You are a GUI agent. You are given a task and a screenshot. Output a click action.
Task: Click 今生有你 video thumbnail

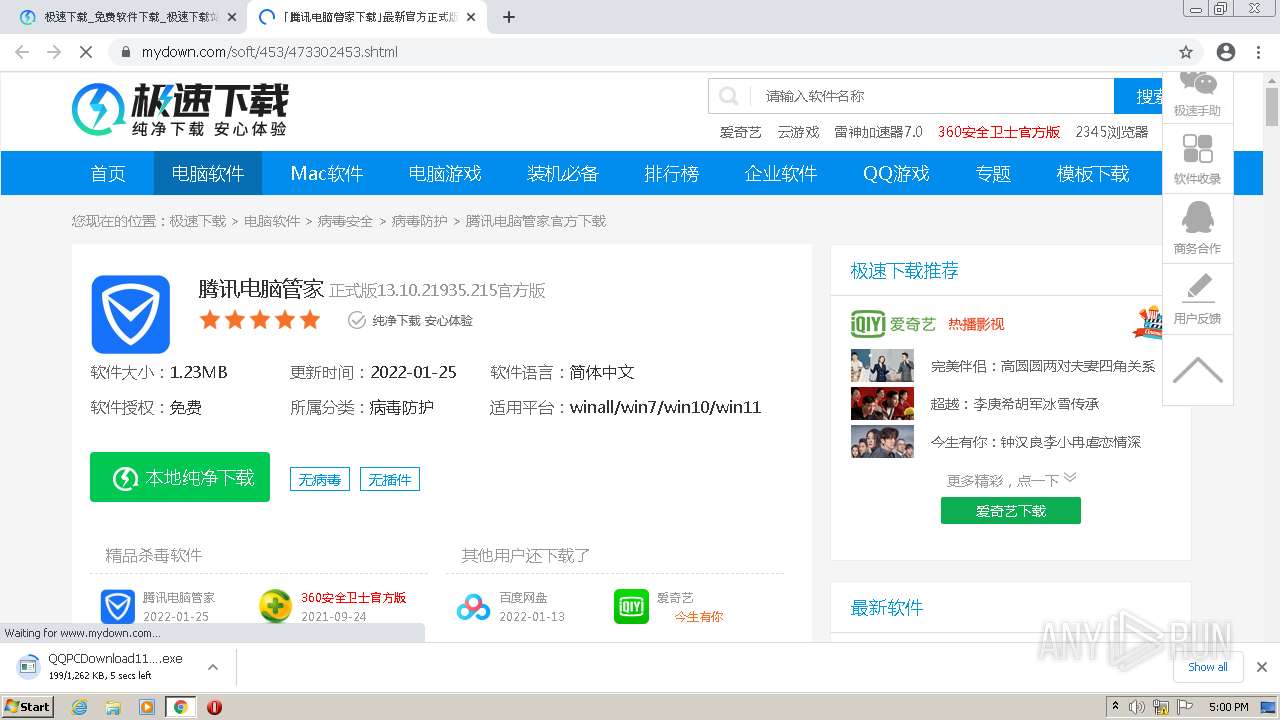click(882, 441)
